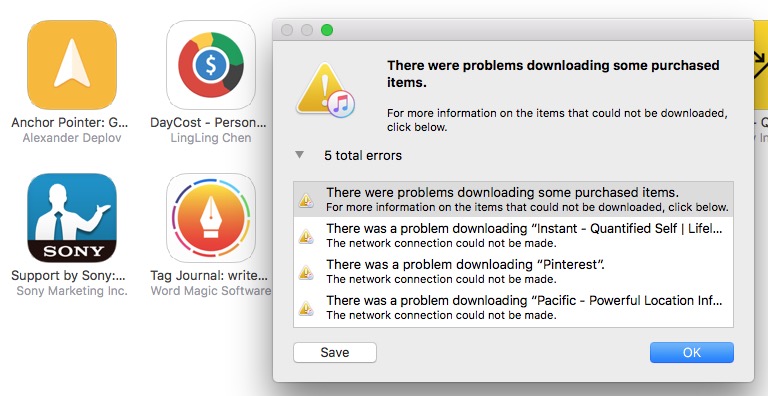Viewport: 768px width, 396px height.
Task: Click the Word Magic Software developer name
Action: click(211, 291)
